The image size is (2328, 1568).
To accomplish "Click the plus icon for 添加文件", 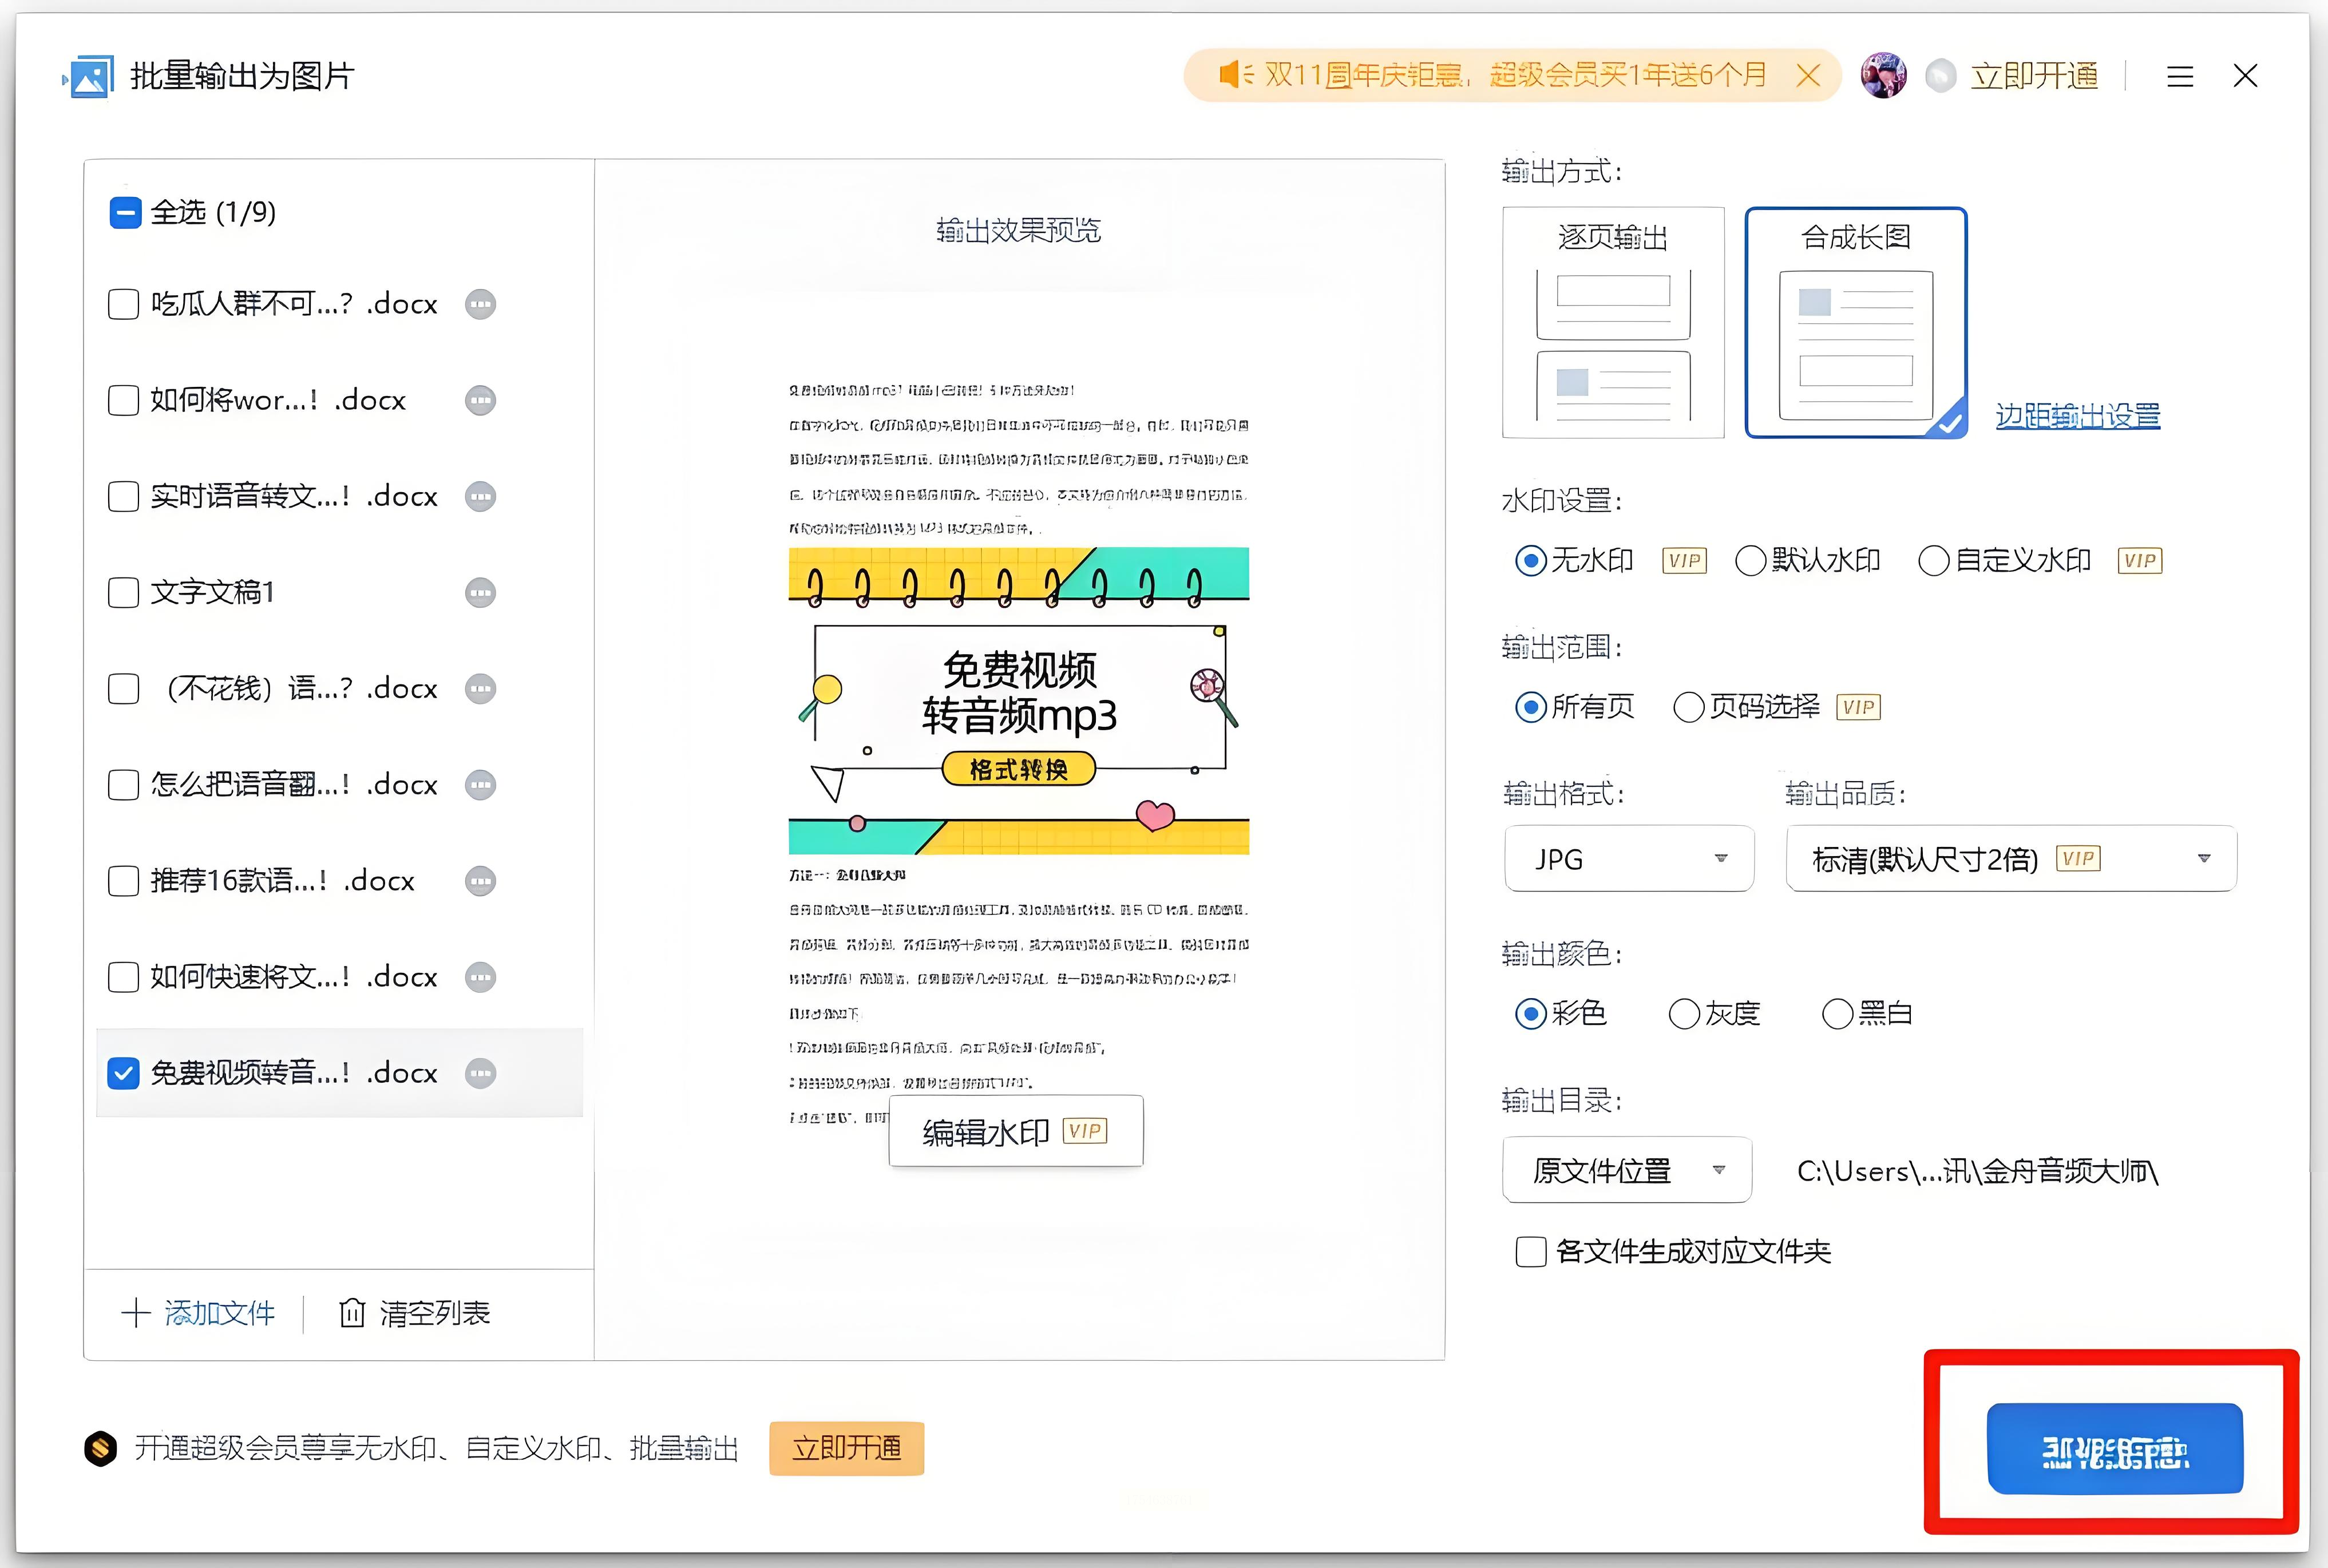I will click(x=135, y=1313).
